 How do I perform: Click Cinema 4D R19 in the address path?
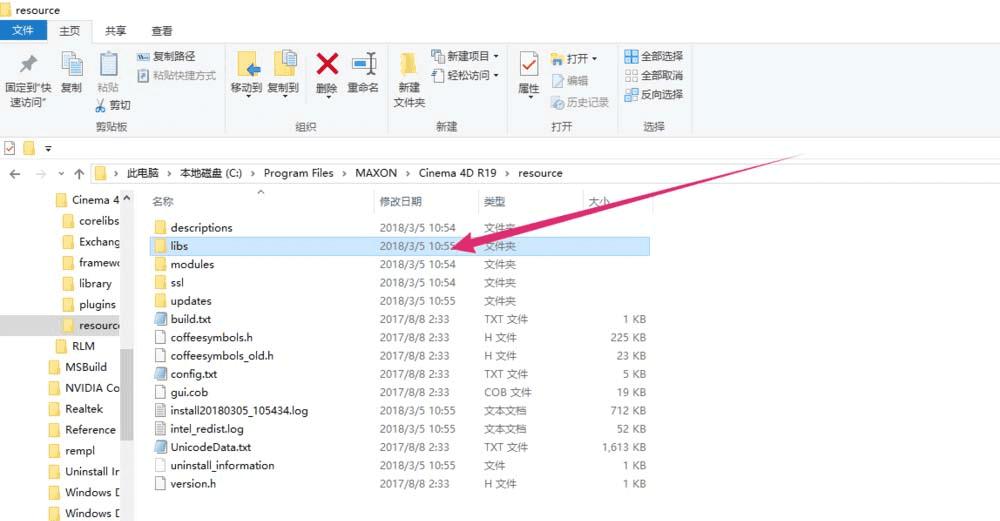[457, 173]
